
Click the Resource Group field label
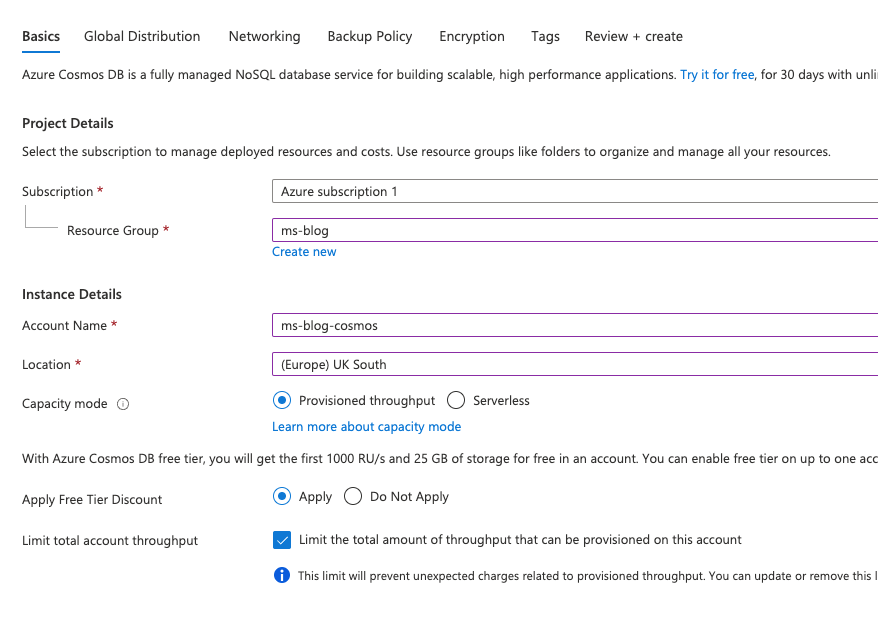[x=113, y=231]
